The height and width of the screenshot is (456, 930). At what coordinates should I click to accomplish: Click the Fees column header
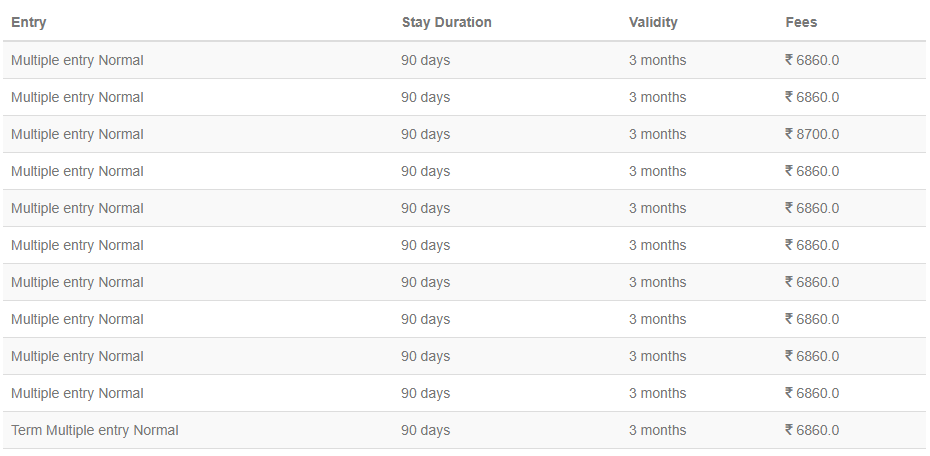(x=801, y=23)
